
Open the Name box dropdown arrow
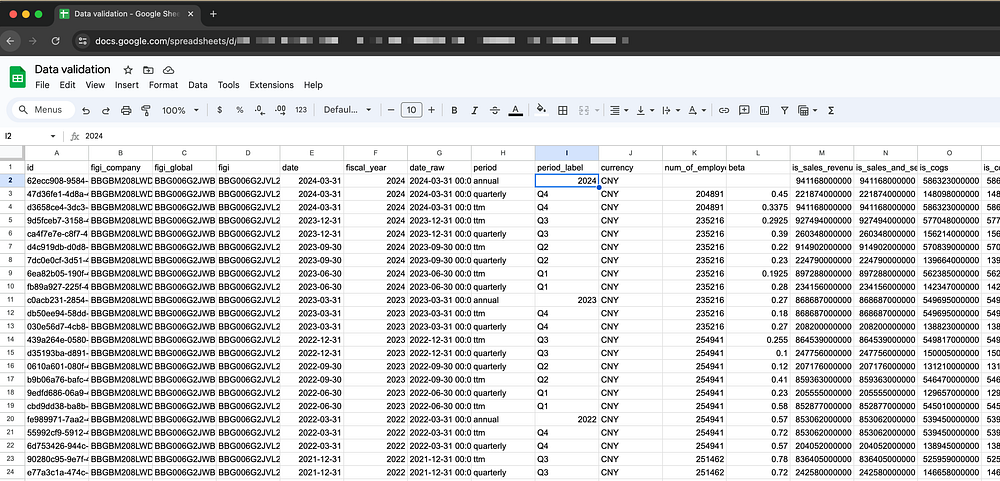tap(53, 136)
